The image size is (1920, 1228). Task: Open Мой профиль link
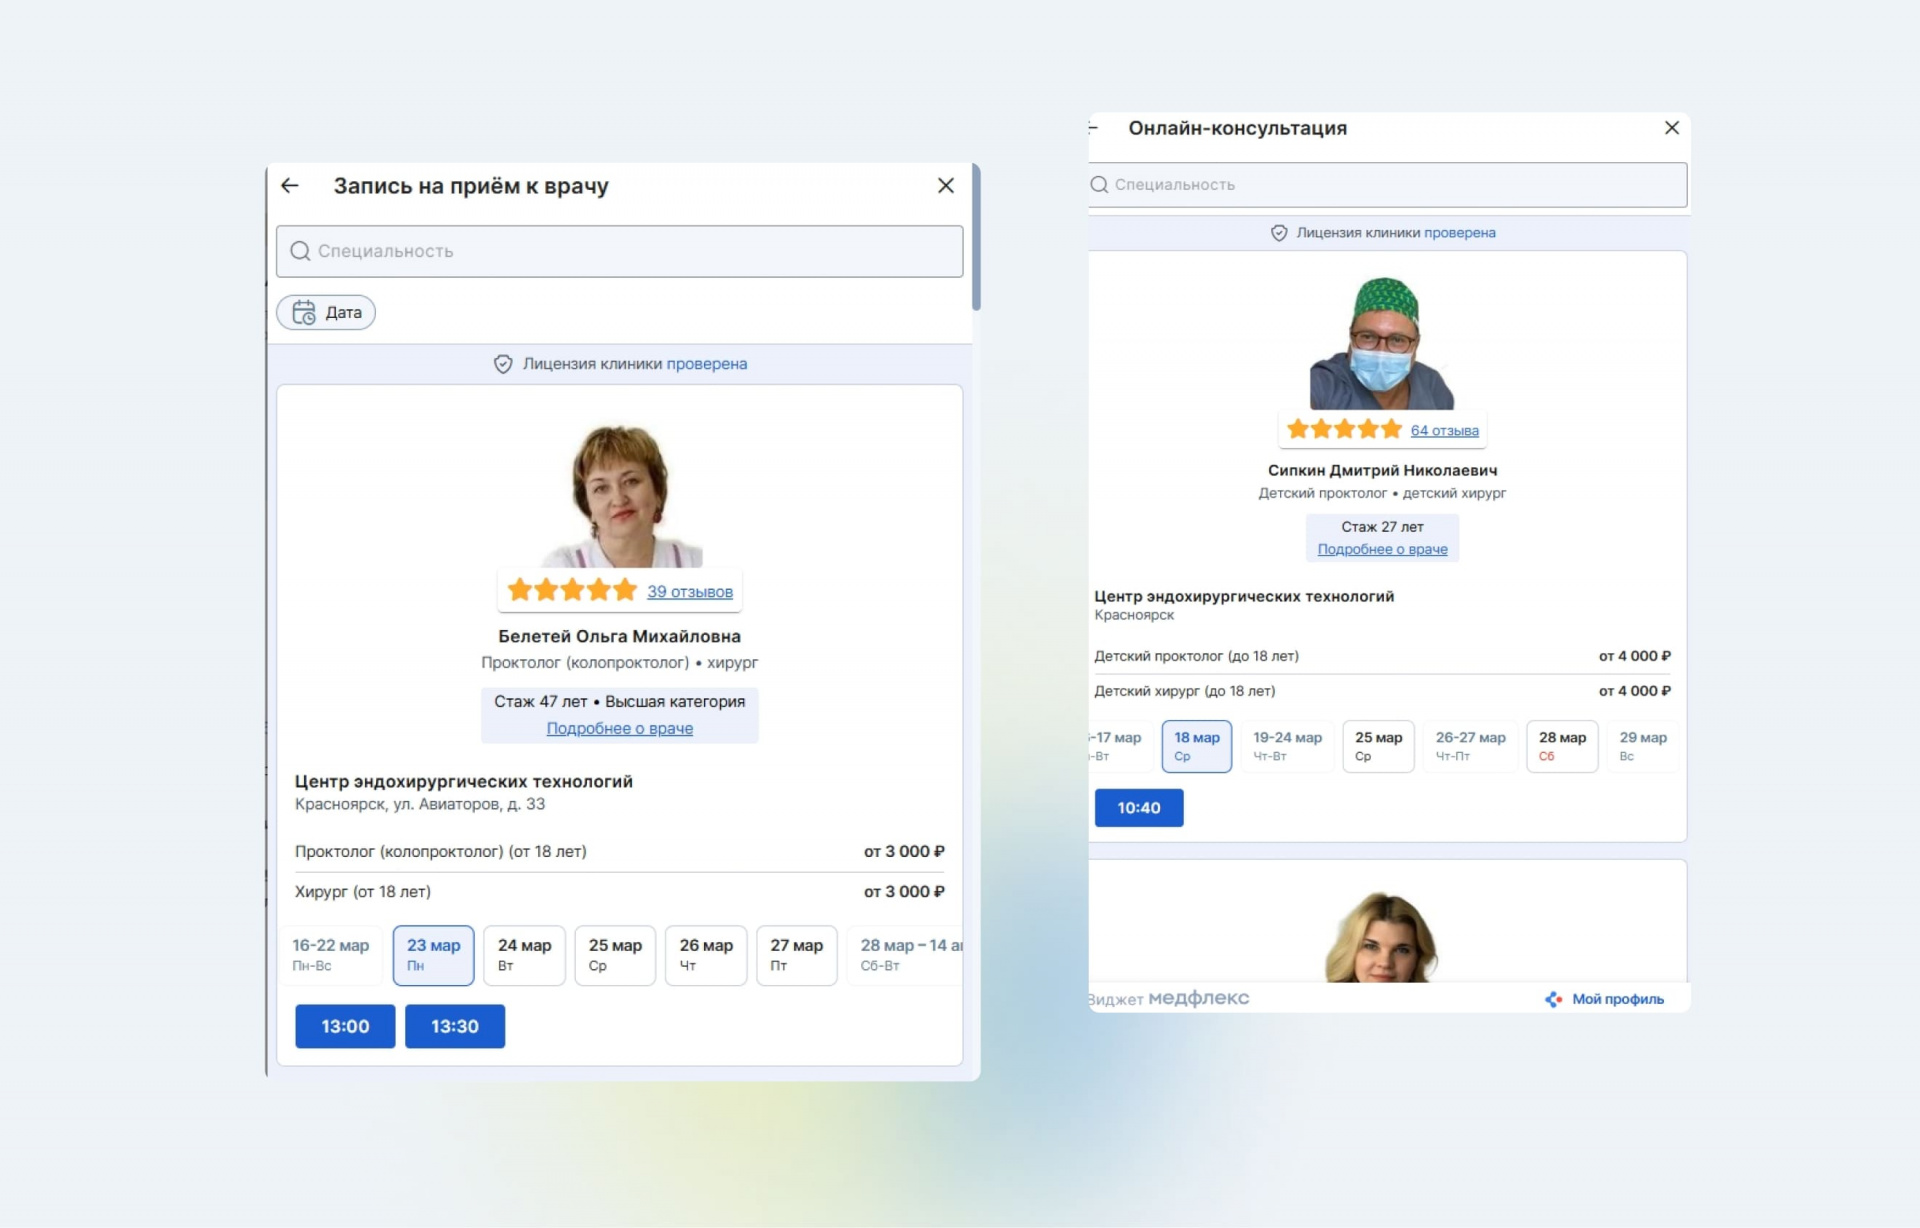pos(1618,999)
